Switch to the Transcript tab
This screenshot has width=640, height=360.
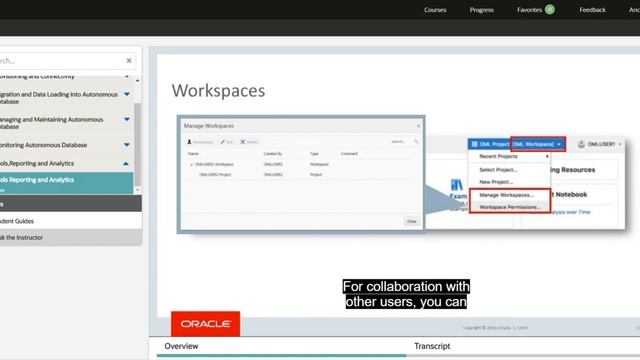click(x=432, y=346)
